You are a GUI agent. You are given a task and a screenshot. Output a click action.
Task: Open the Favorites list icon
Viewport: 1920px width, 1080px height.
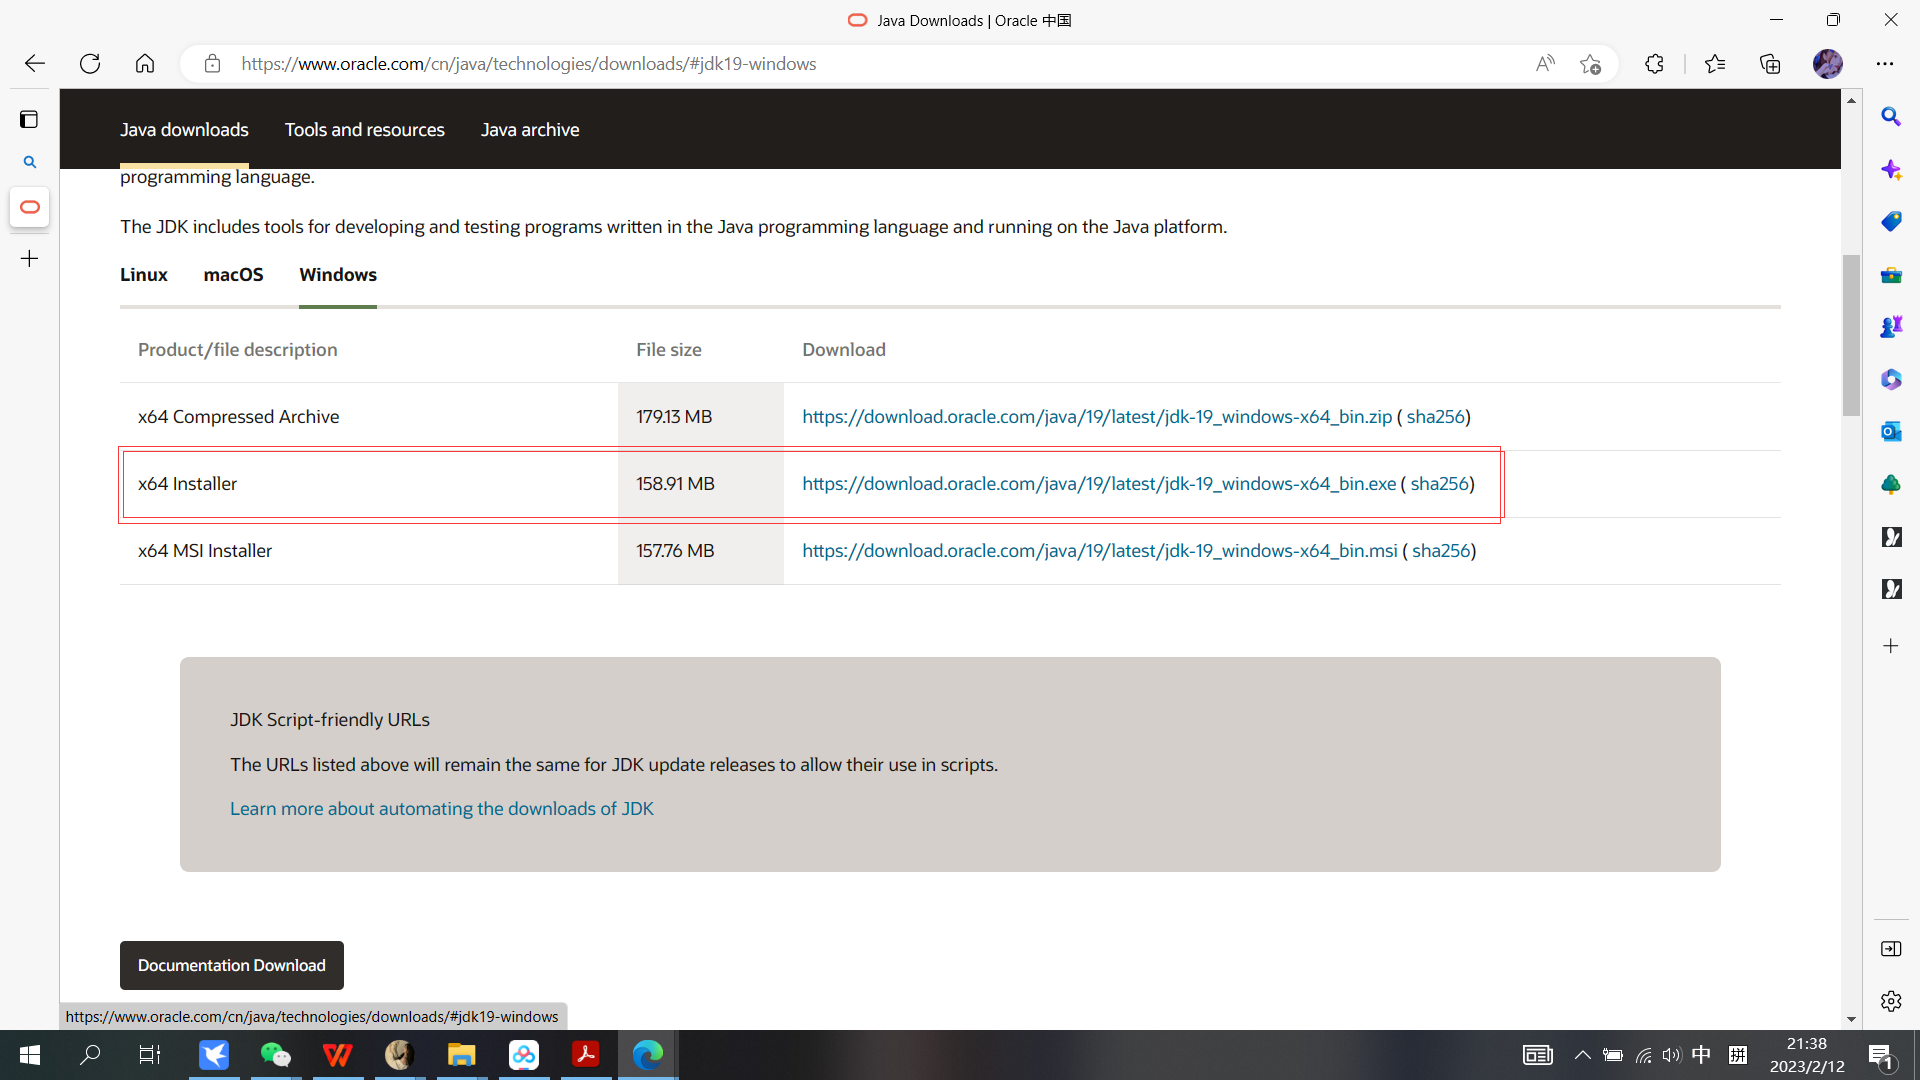(1715, 64)
